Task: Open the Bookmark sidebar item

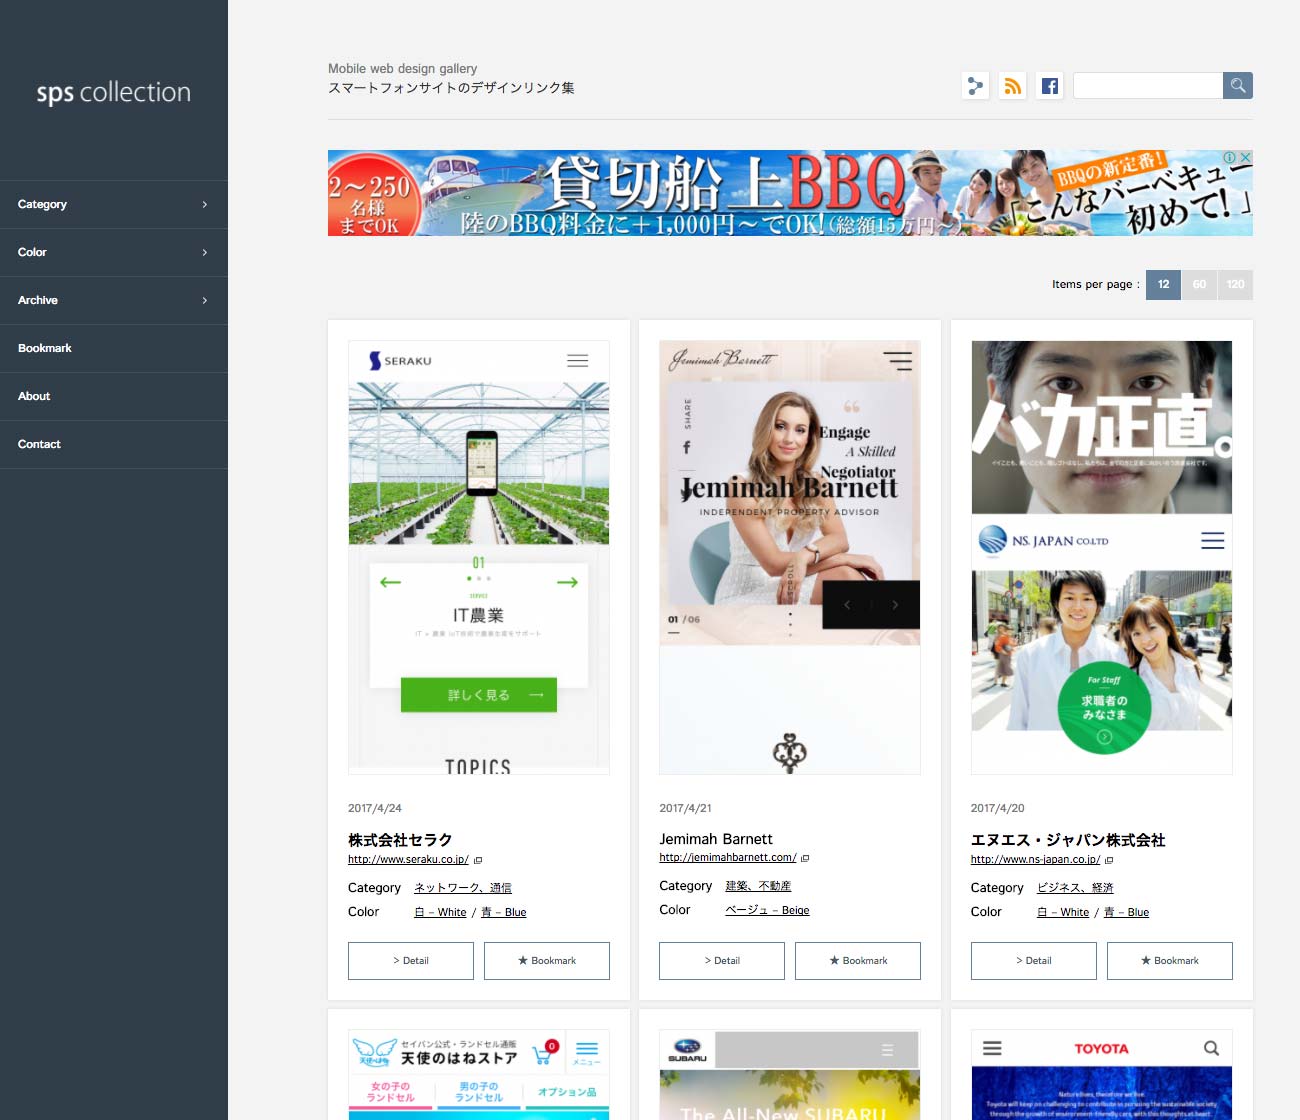Action: pos(45,349)
